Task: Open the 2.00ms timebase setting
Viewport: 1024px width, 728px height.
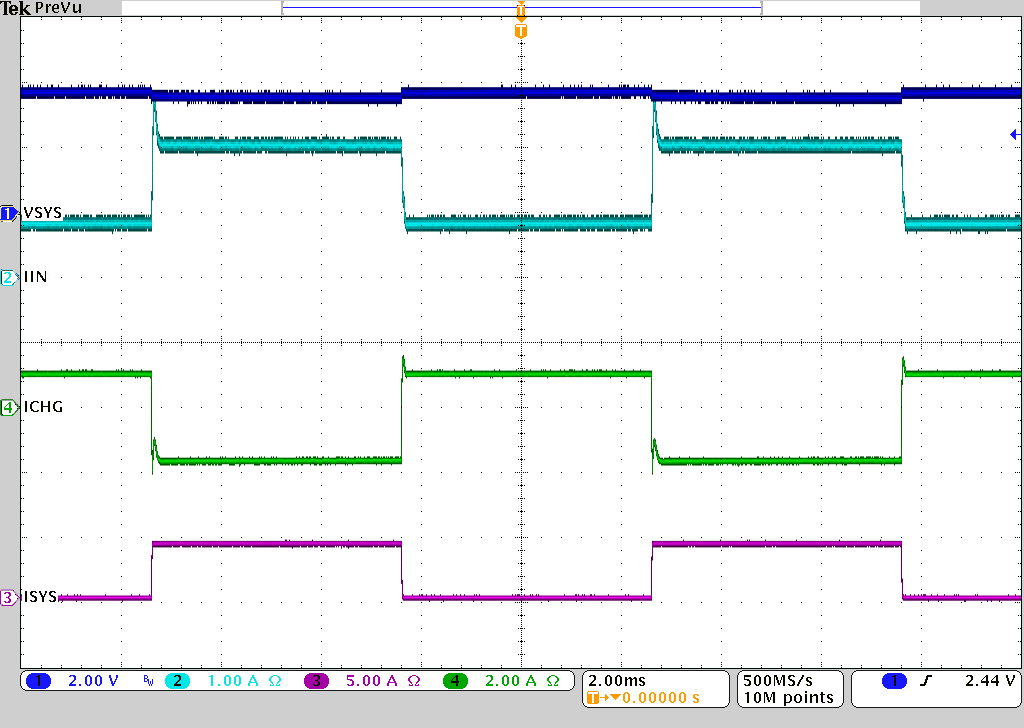Action: pyautogui.click(x=615, y=679)
